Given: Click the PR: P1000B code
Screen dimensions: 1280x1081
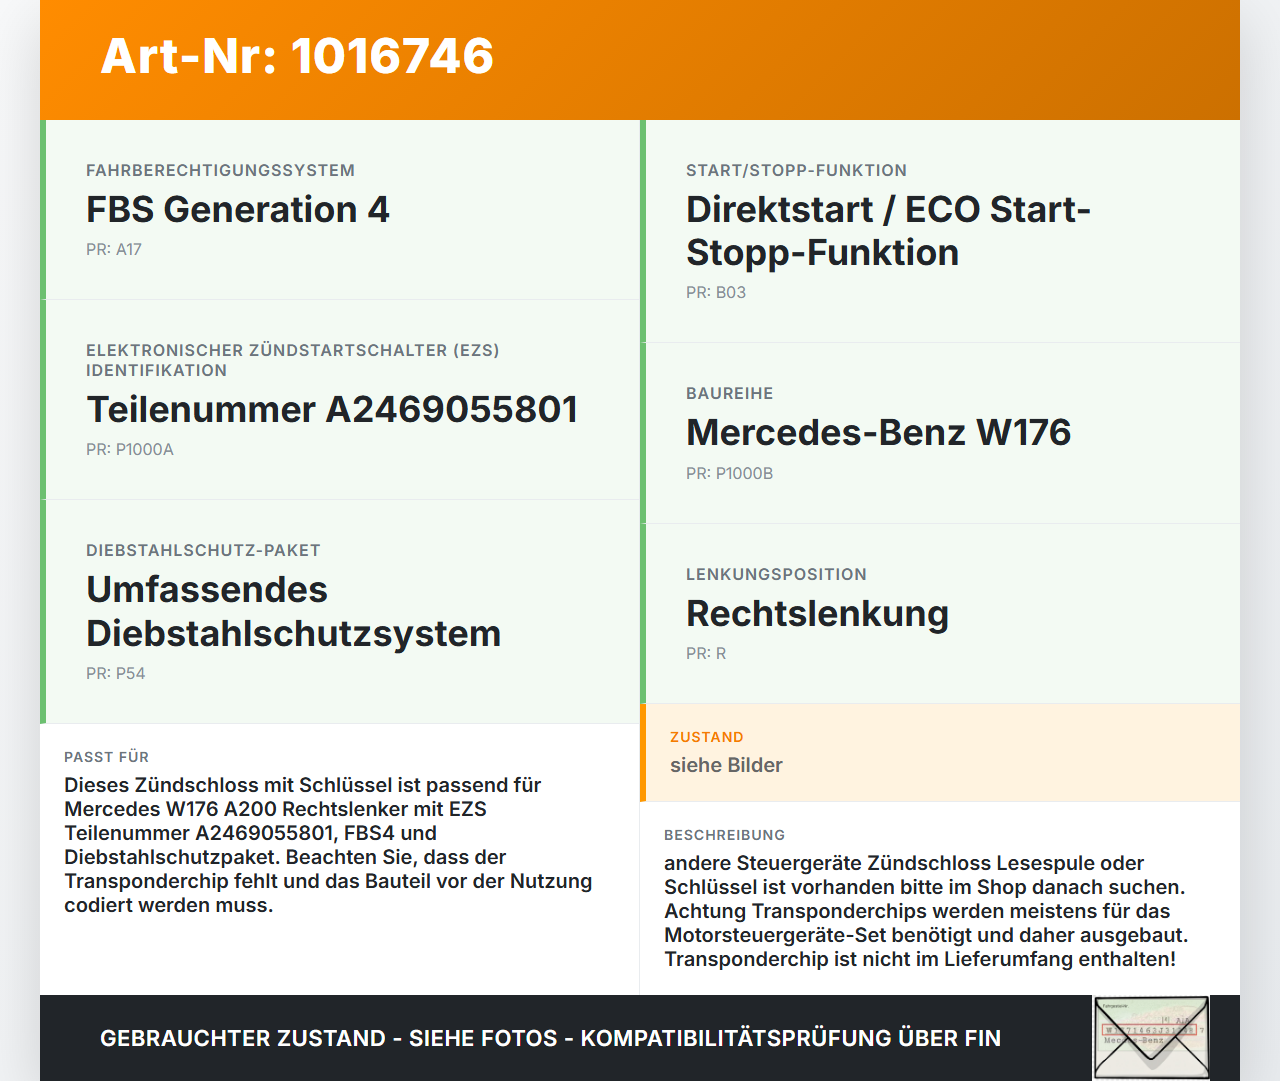Looking at the screenshot, I should [x=730, y=473].
